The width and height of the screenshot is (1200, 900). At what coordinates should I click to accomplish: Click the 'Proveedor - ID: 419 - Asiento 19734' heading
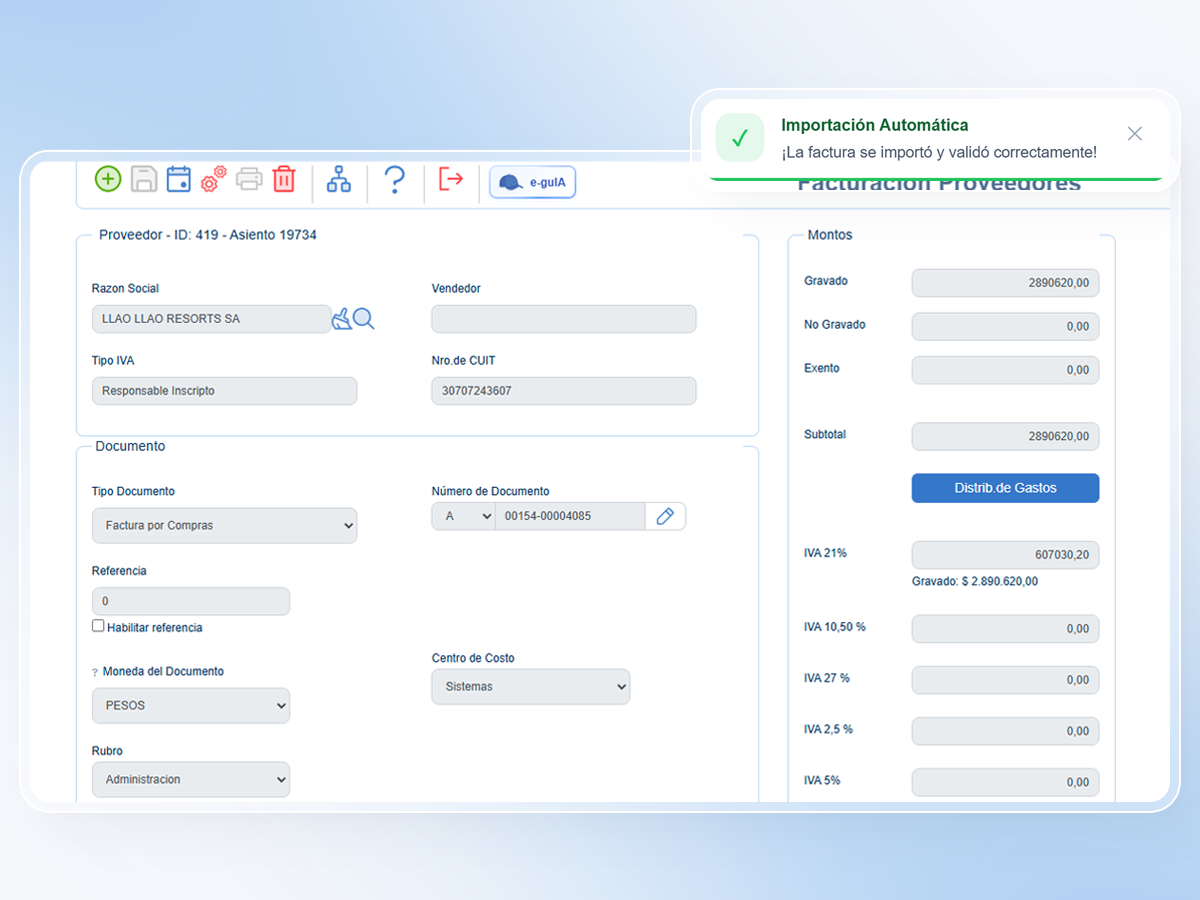(x=208, y=235)
